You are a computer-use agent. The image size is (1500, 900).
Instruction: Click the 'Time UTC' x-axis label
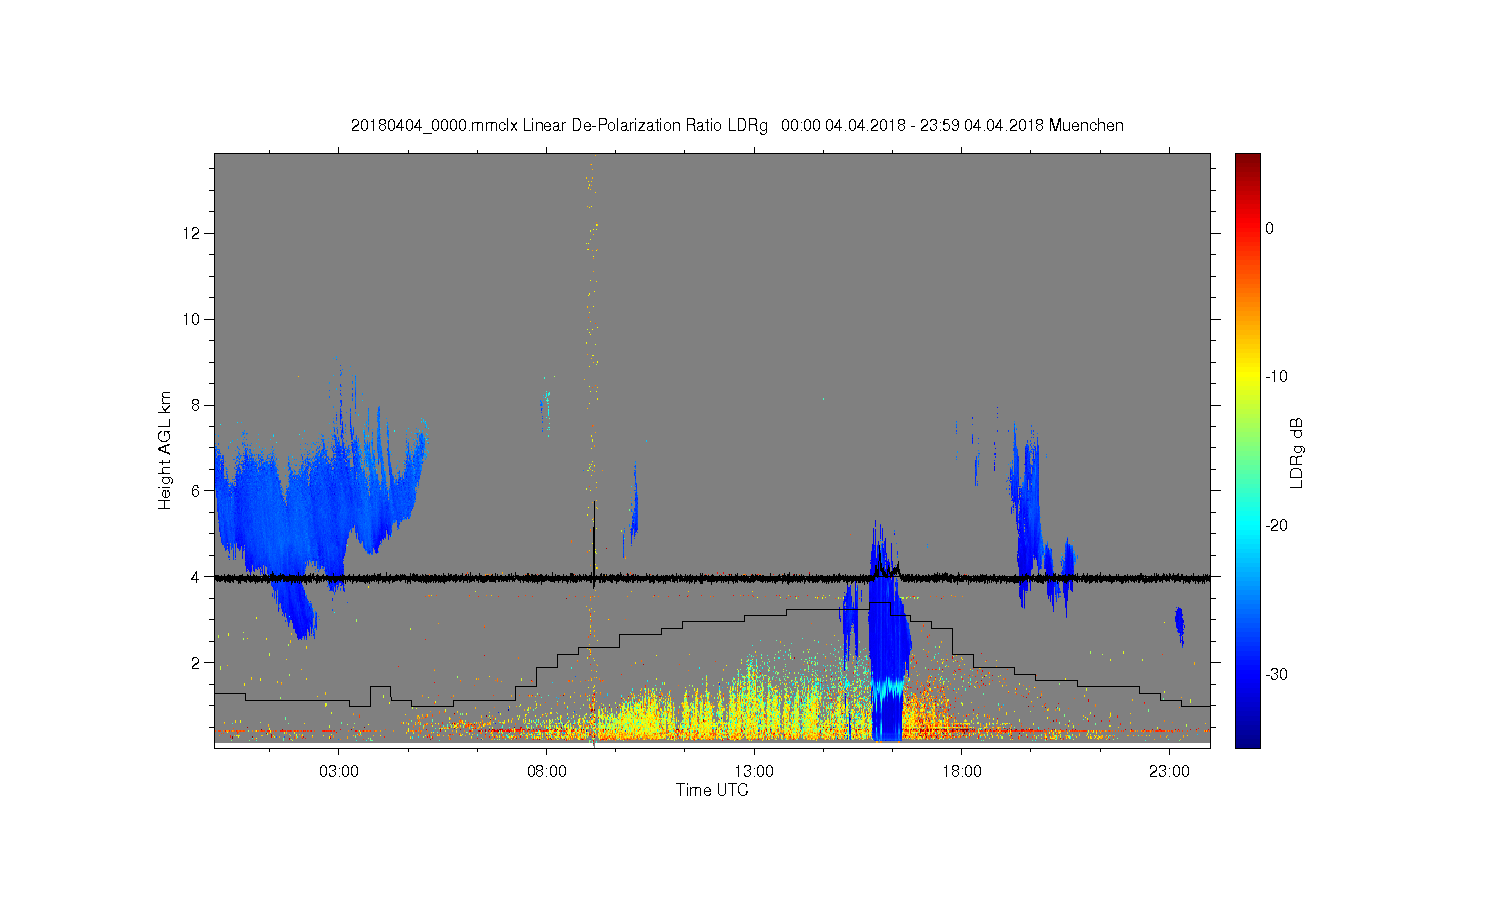point(712,790)
